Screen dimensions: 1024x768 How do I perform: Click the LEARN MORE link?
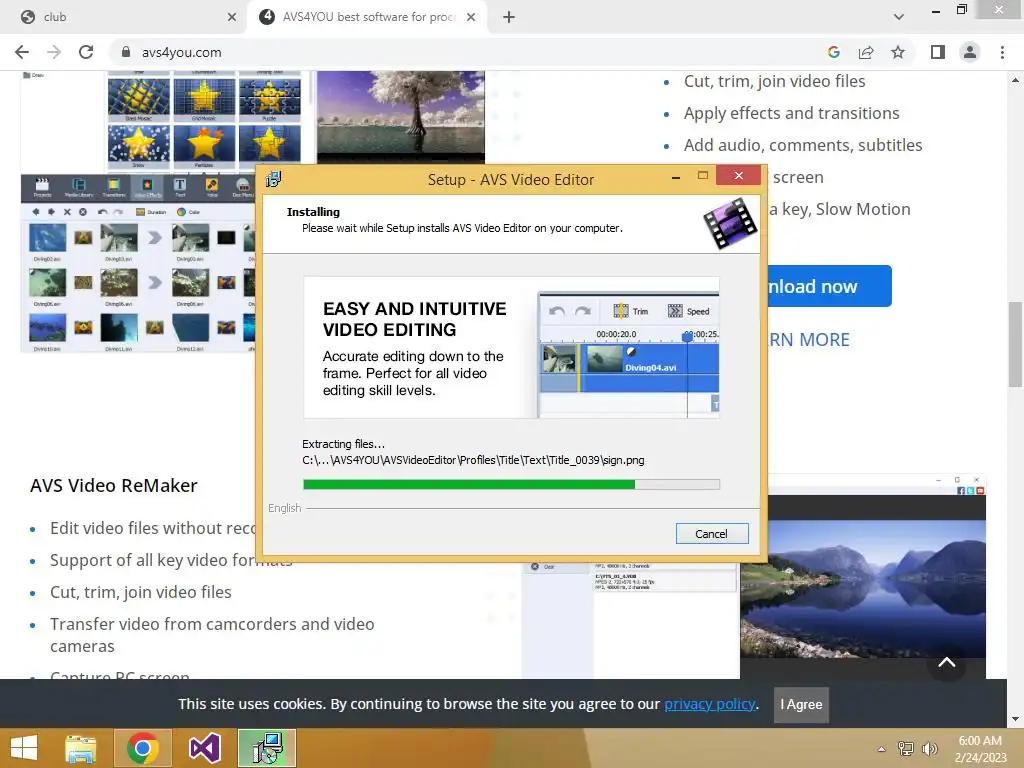click(x=810, y=340)
